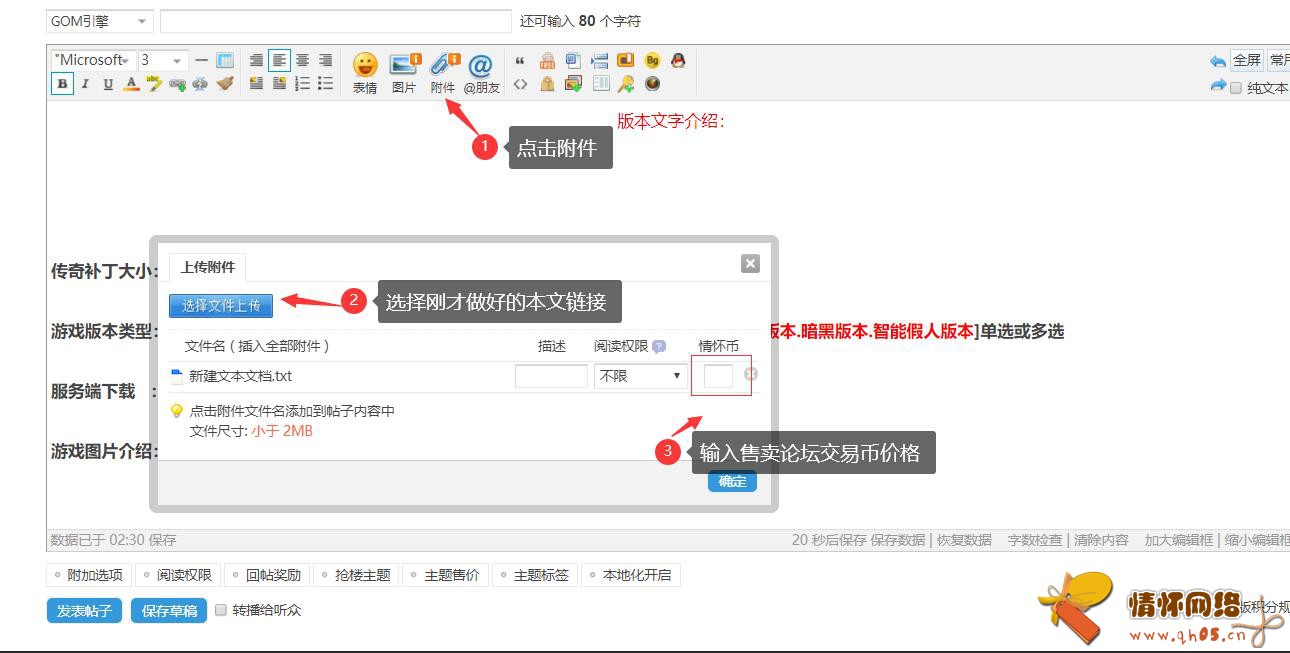Click the 情怀币 price input field
The width and height of the screenshot is (1290, 653).
click(718, 376)
